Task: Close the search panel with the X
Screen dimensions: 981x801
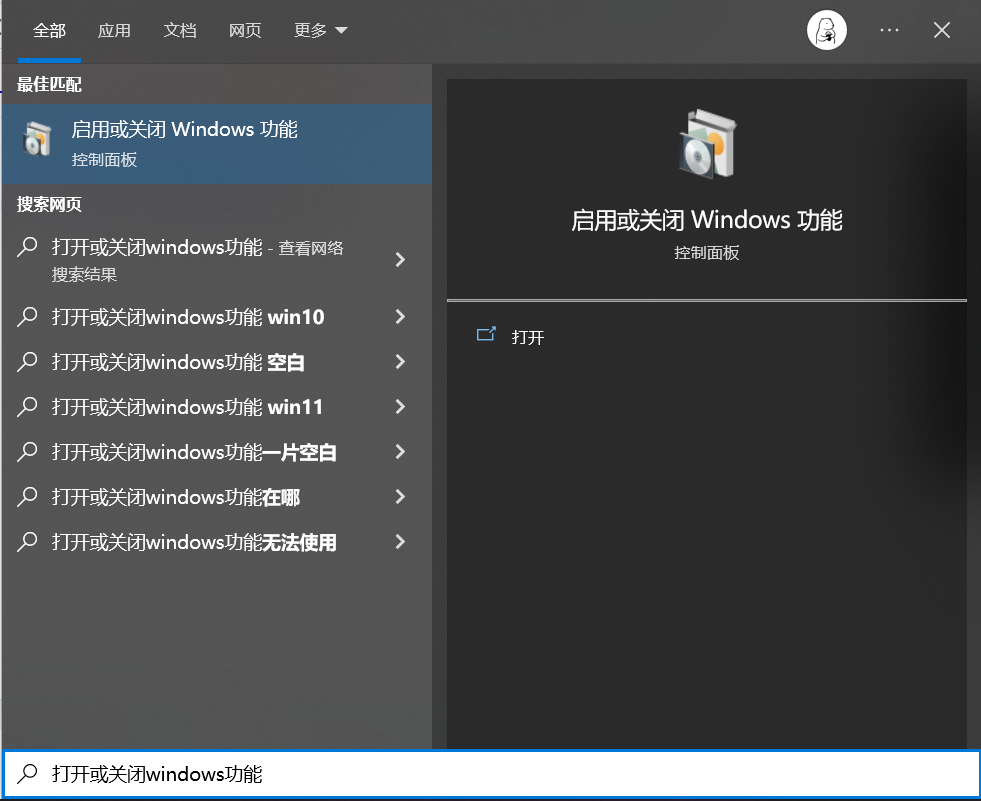Action: click(x=942, y=30)
